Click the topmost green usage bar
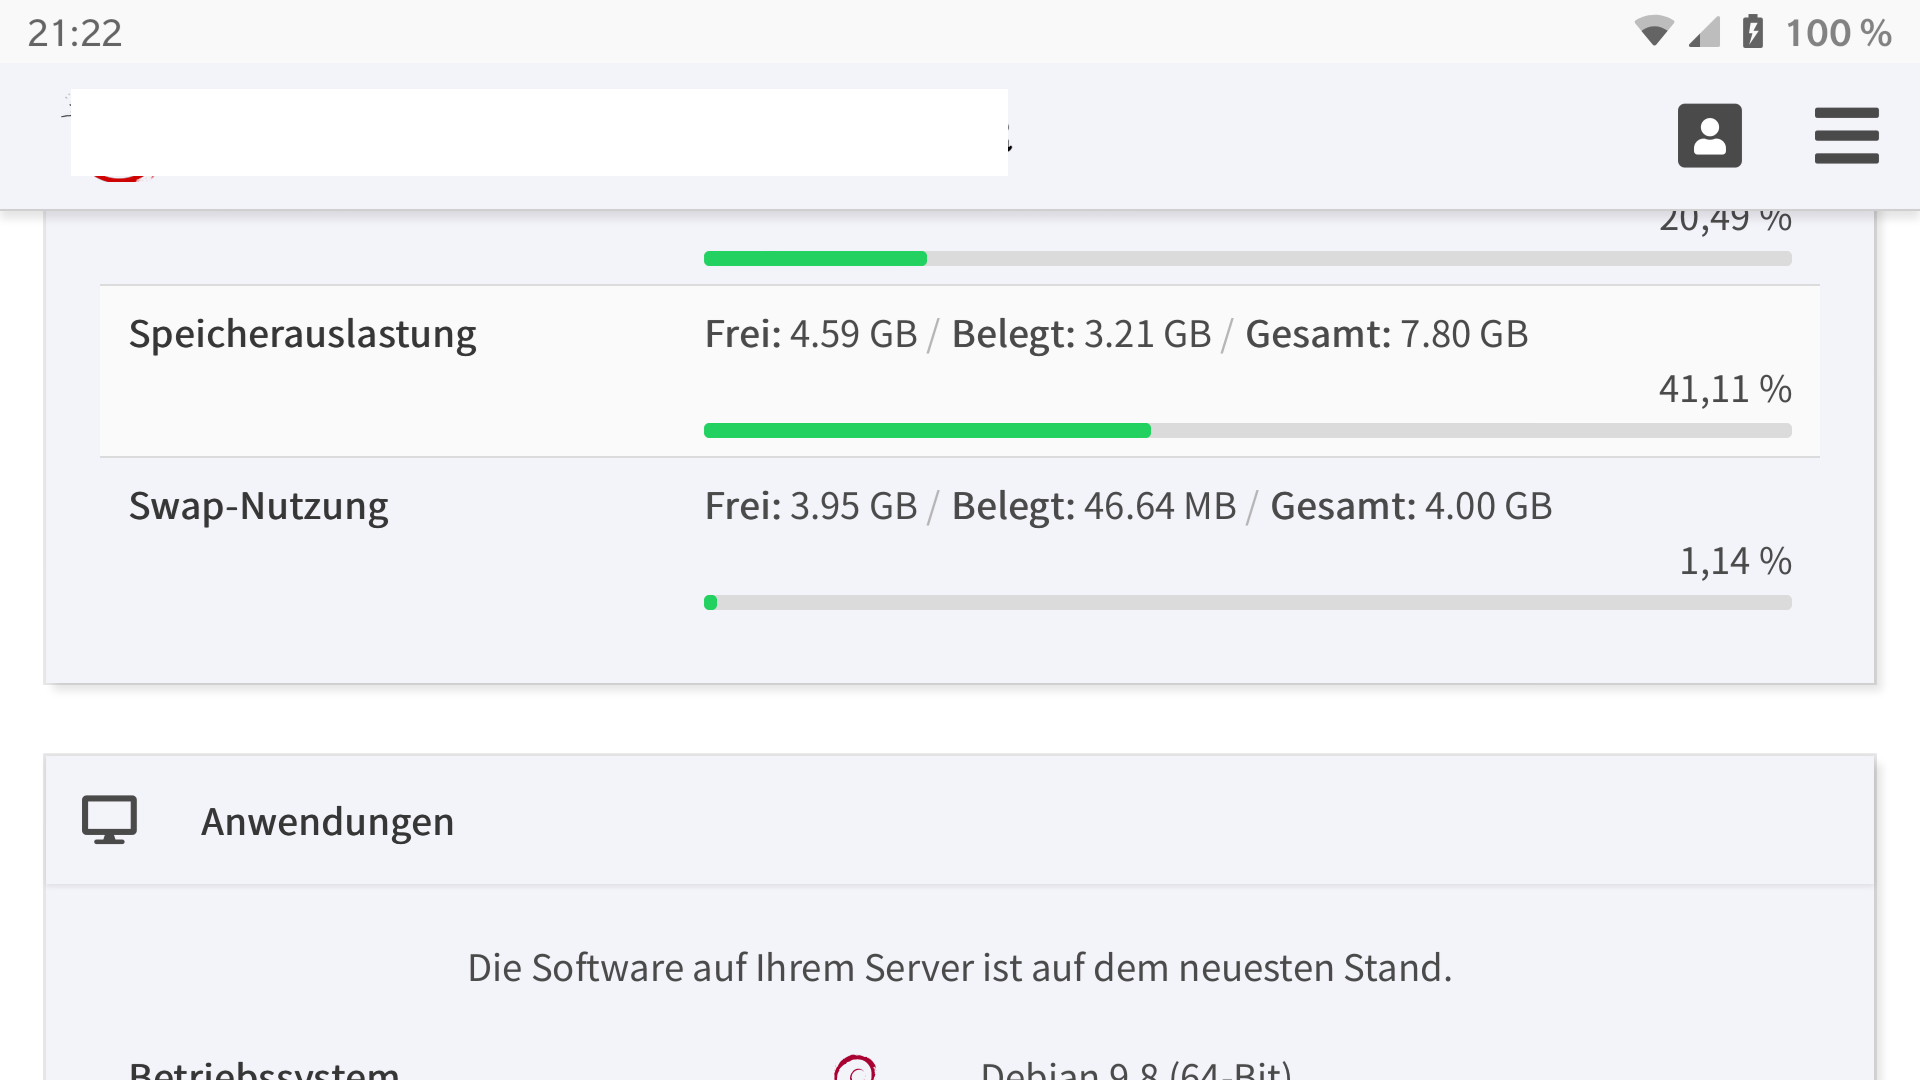The height and width of the screenshot is (1080, 1920). pos(1247,258)
